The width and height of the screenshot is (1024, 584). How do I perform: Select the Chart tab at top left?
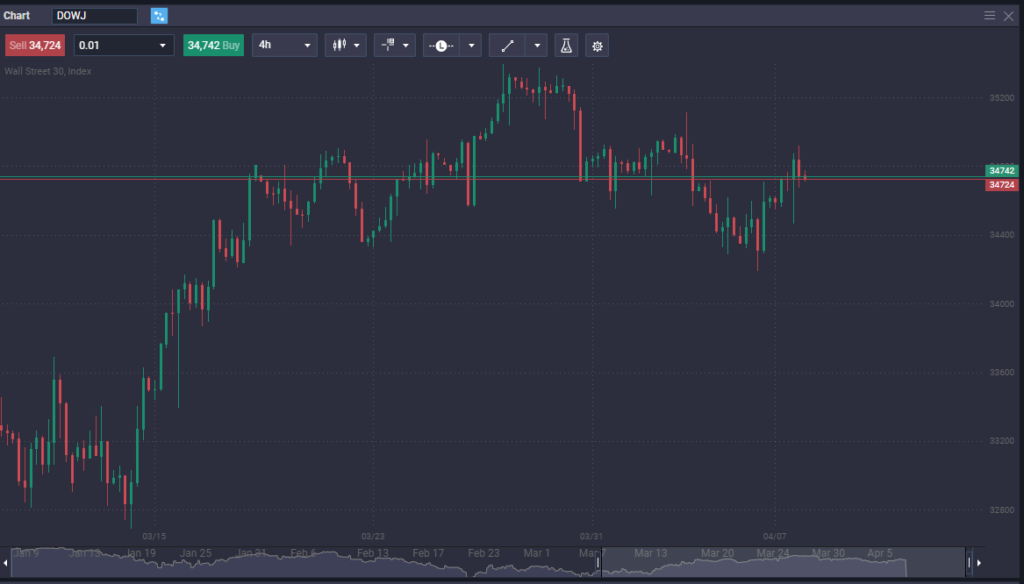click(16, 15)
